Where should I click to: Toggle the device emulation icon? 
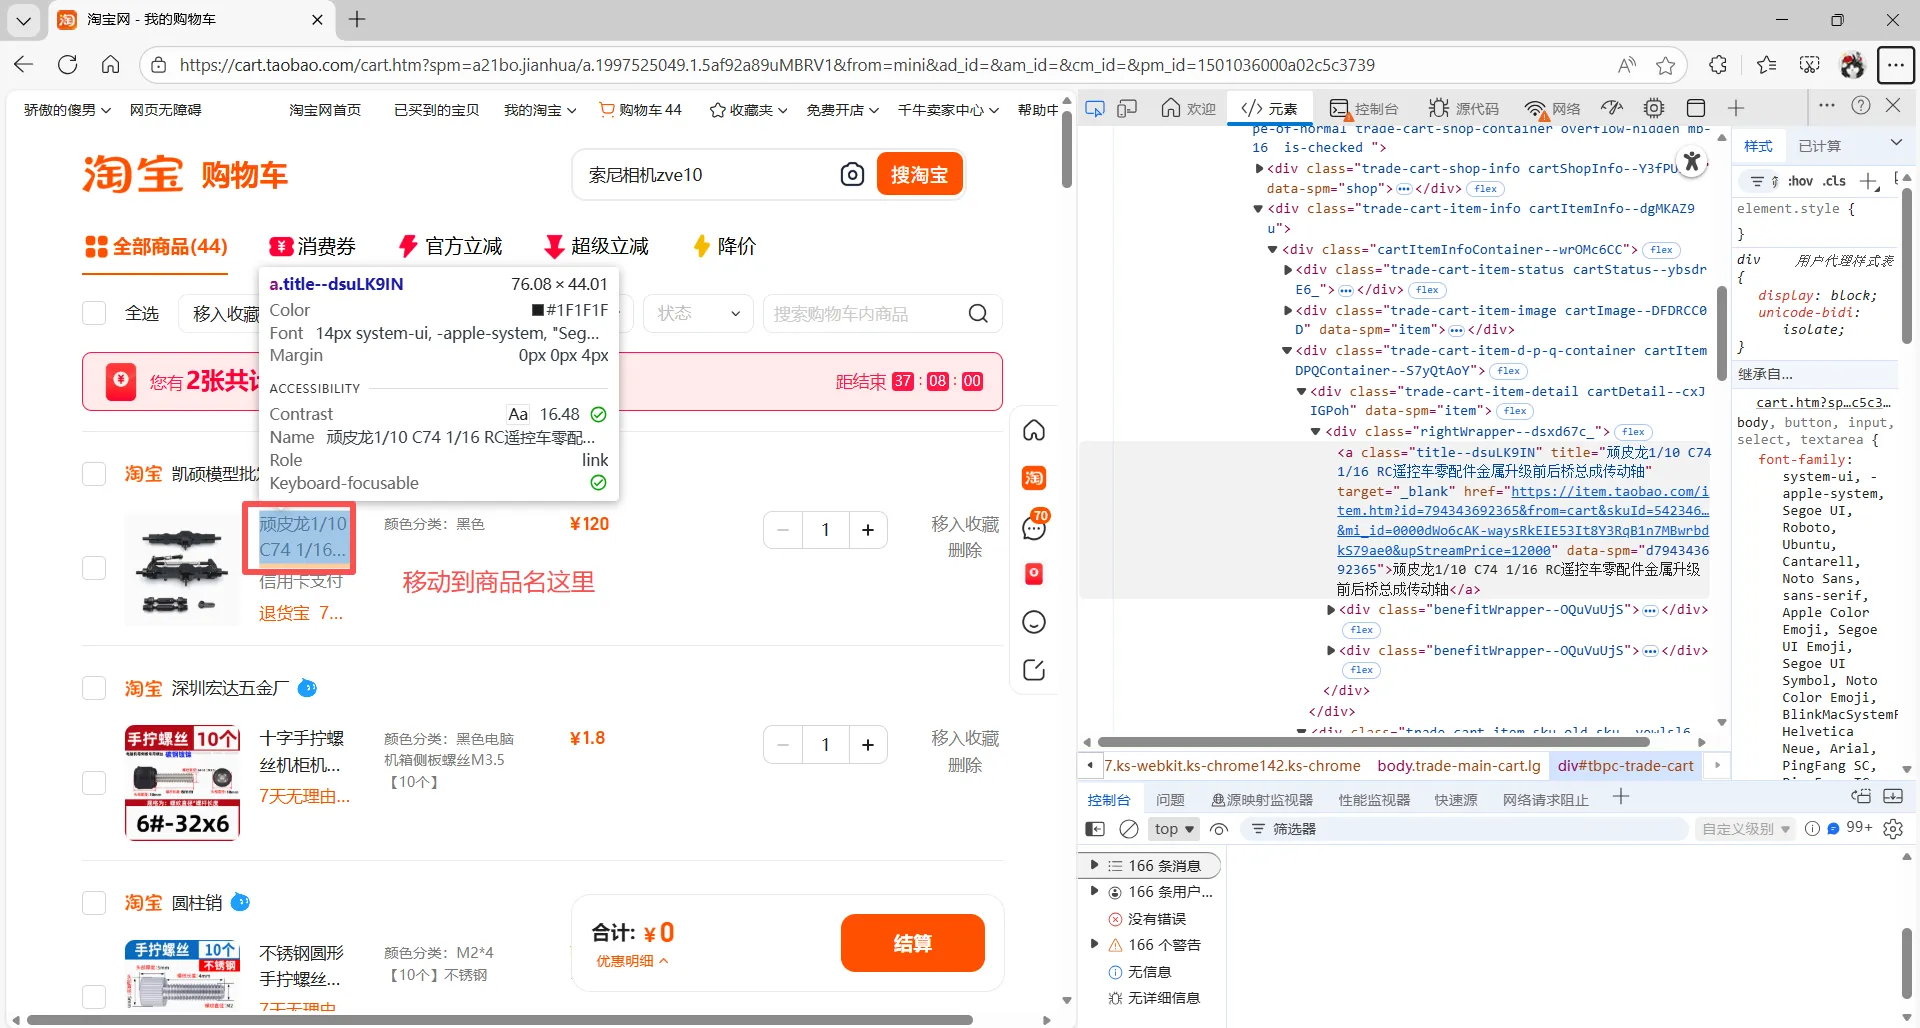(1128, 108)
